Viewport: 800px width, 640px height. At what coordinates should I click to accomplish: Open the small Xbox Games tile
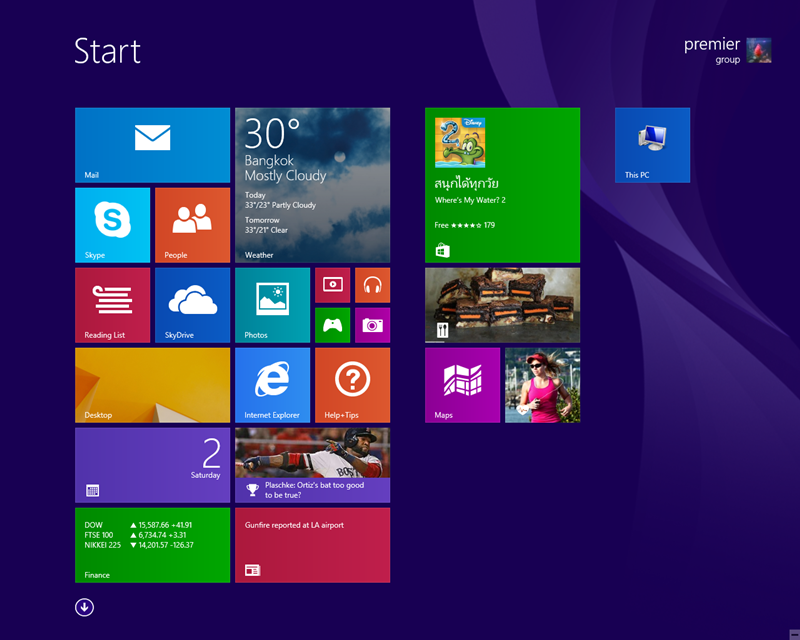point(333,325)
